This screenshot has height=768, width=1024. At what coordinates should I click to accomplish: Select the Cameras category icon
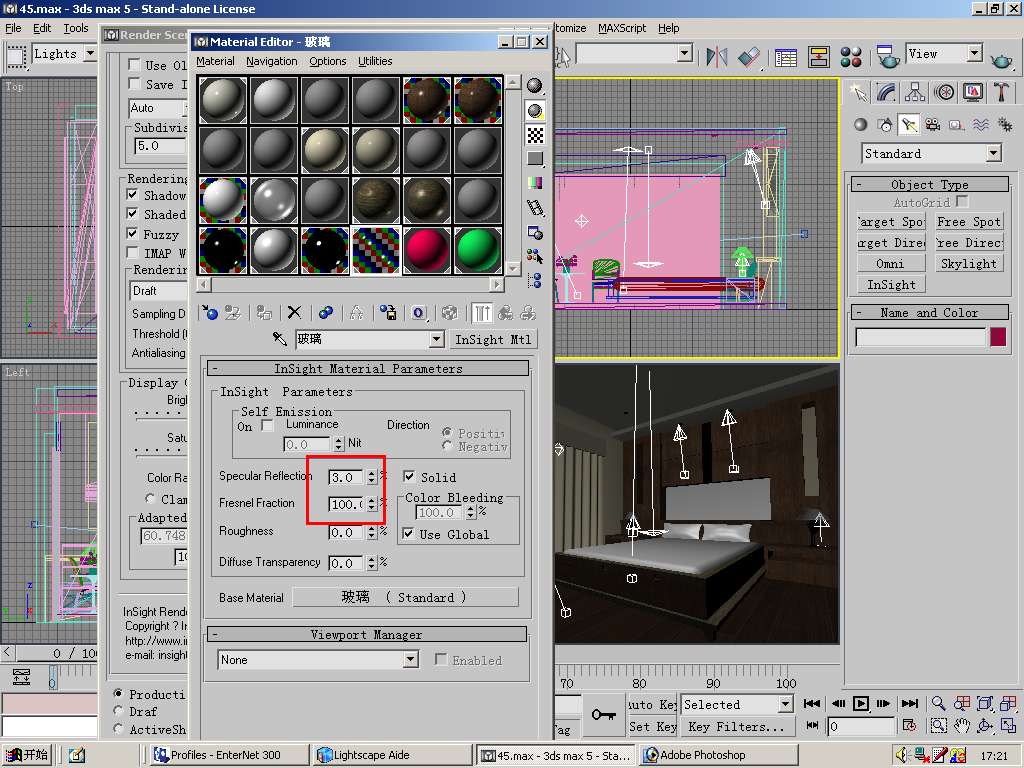[933, 125]
